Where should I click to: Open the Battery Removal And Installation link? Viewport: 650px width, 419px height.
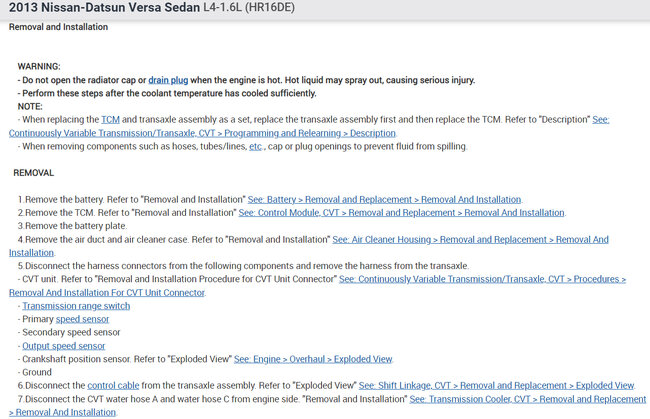point(385,199)
